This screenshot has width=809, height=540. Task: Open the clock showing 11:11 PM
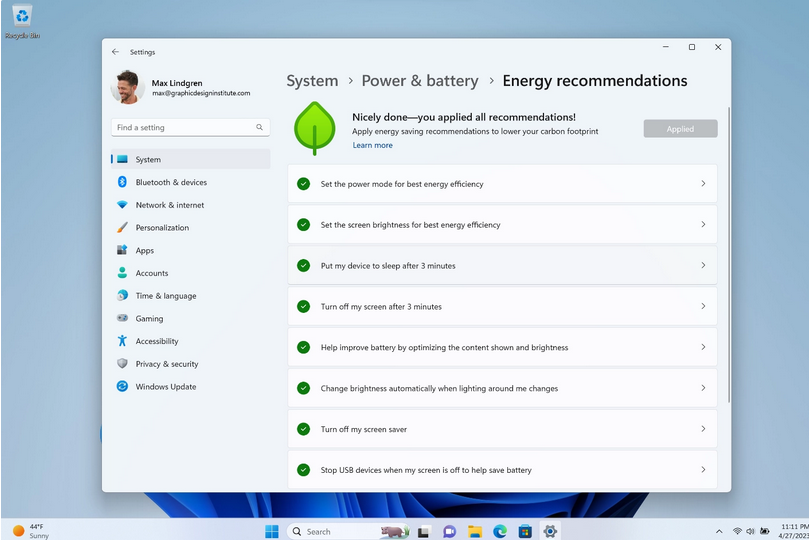pyautogui.click(x=794, y=531)
